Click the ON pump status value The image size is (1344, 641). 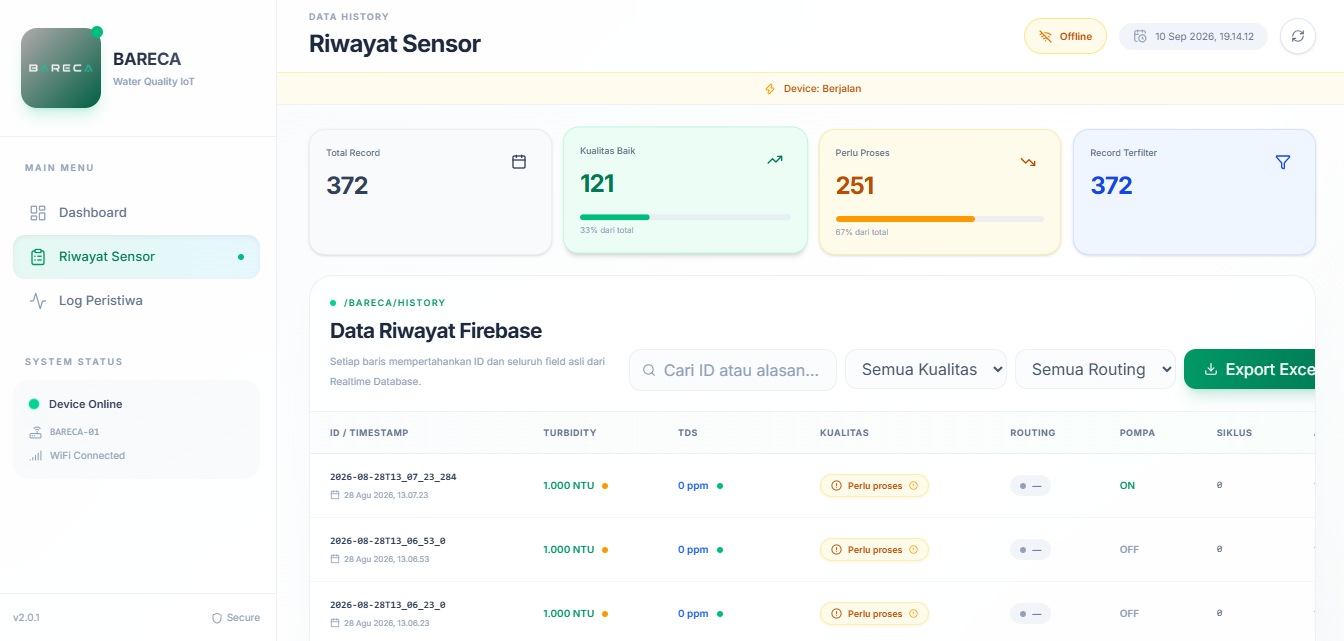(1127, 486)
